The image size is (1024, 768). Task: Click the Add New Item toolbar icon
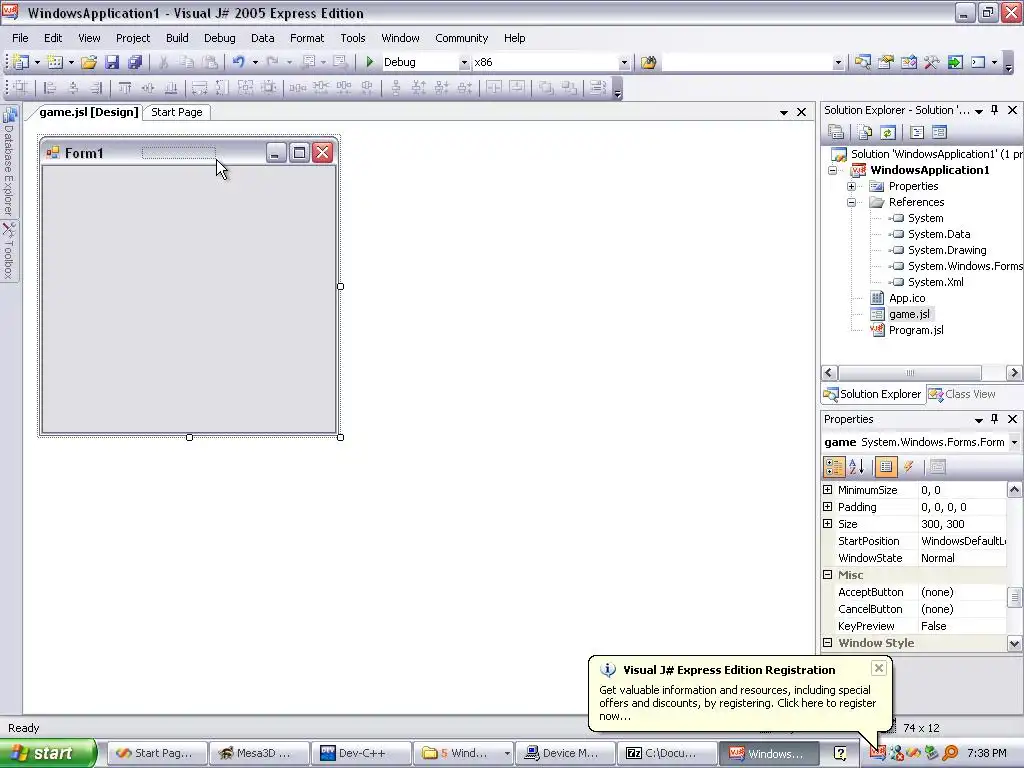click(55, 62)
